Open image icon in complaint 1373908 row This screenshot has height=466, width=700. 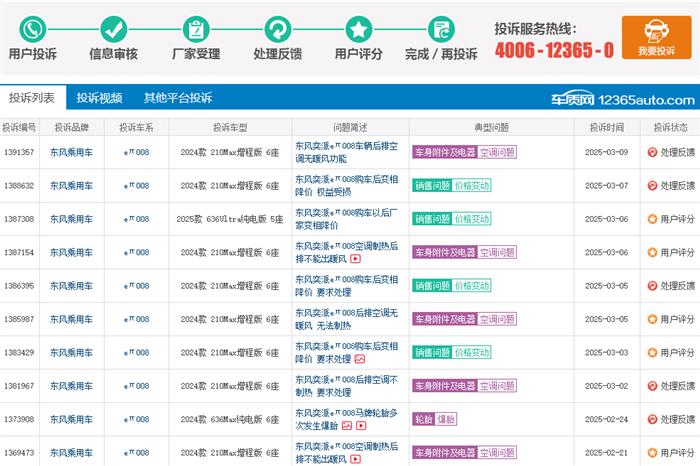point(347,425)
